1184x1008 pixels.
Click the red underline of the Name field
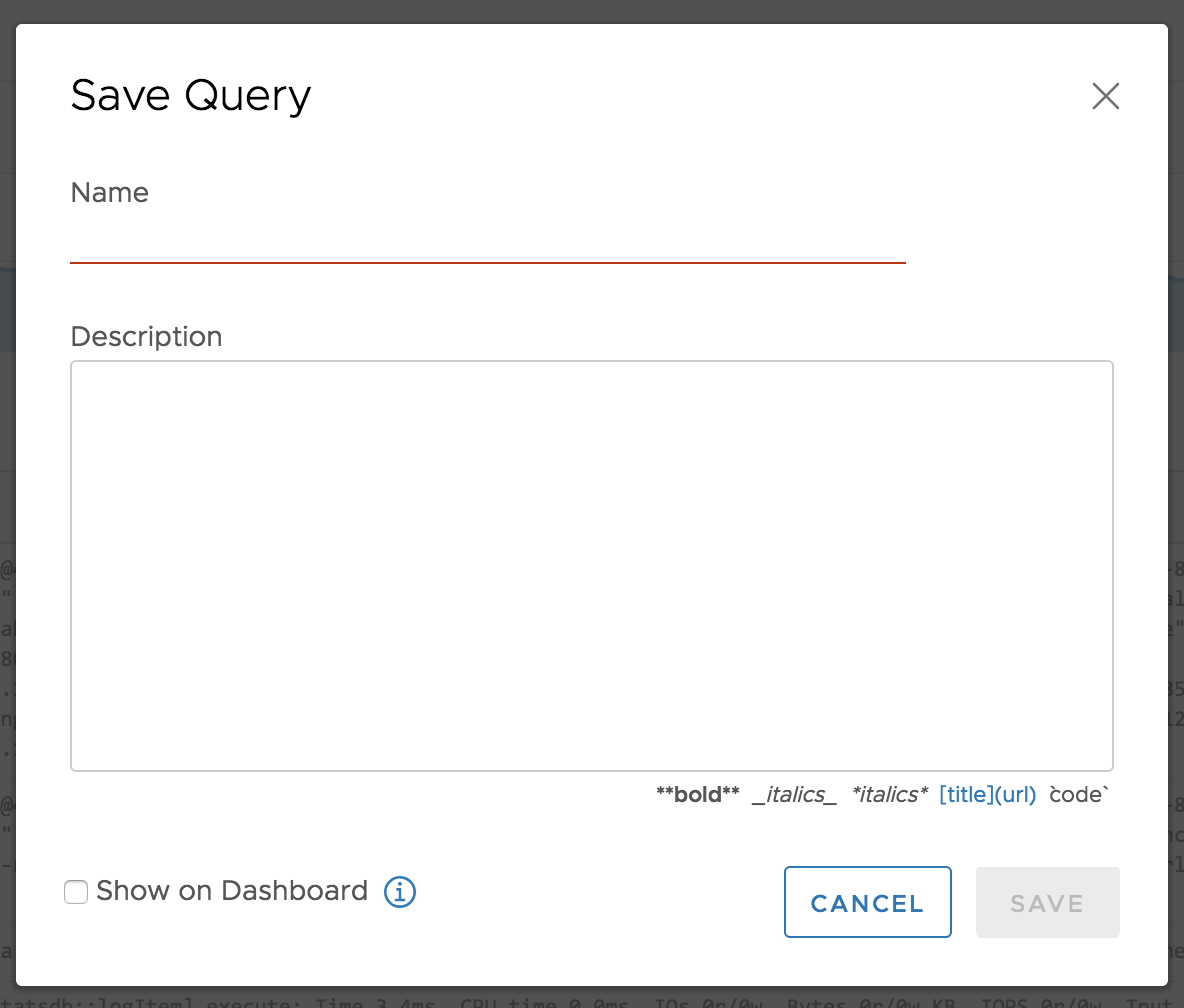tap(487, 262)
